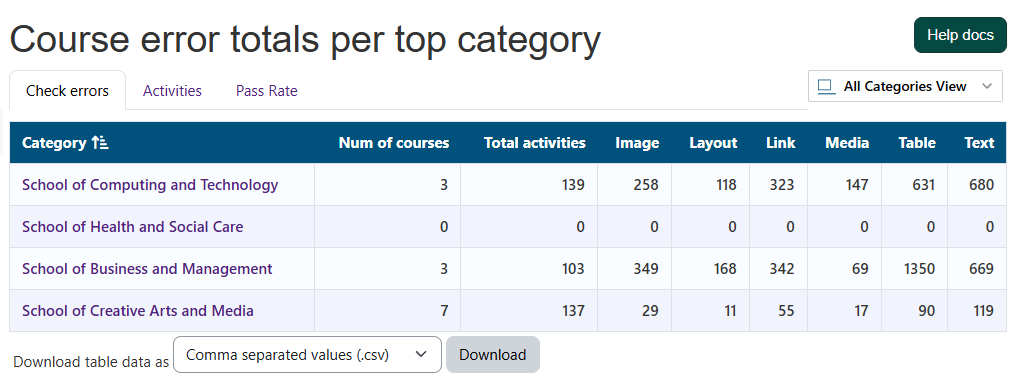Select the 90 table errors cell
1023x385 pixels.
[915, 311]
